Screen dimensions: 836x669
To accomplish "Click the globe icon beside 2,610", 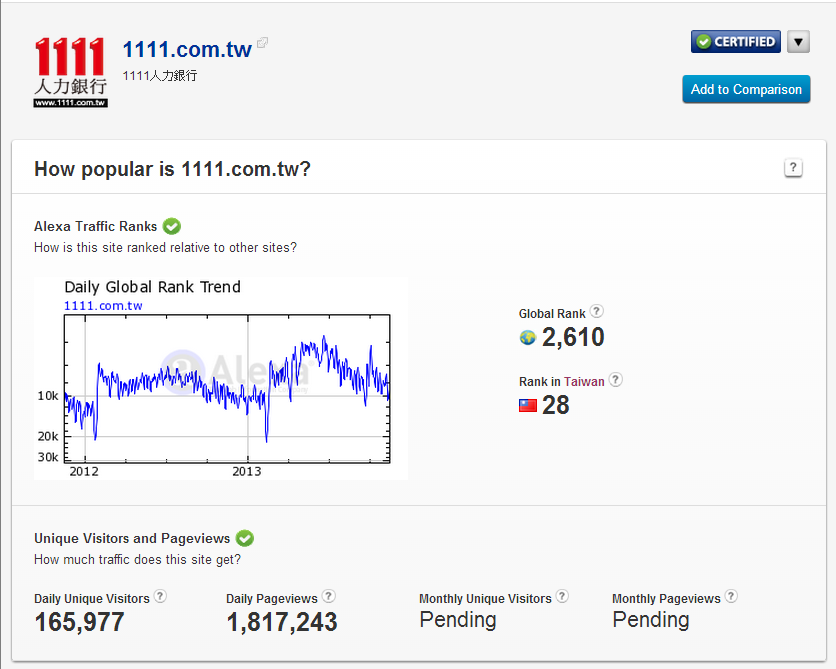I will pyautogui.click(x=527, y=337).
